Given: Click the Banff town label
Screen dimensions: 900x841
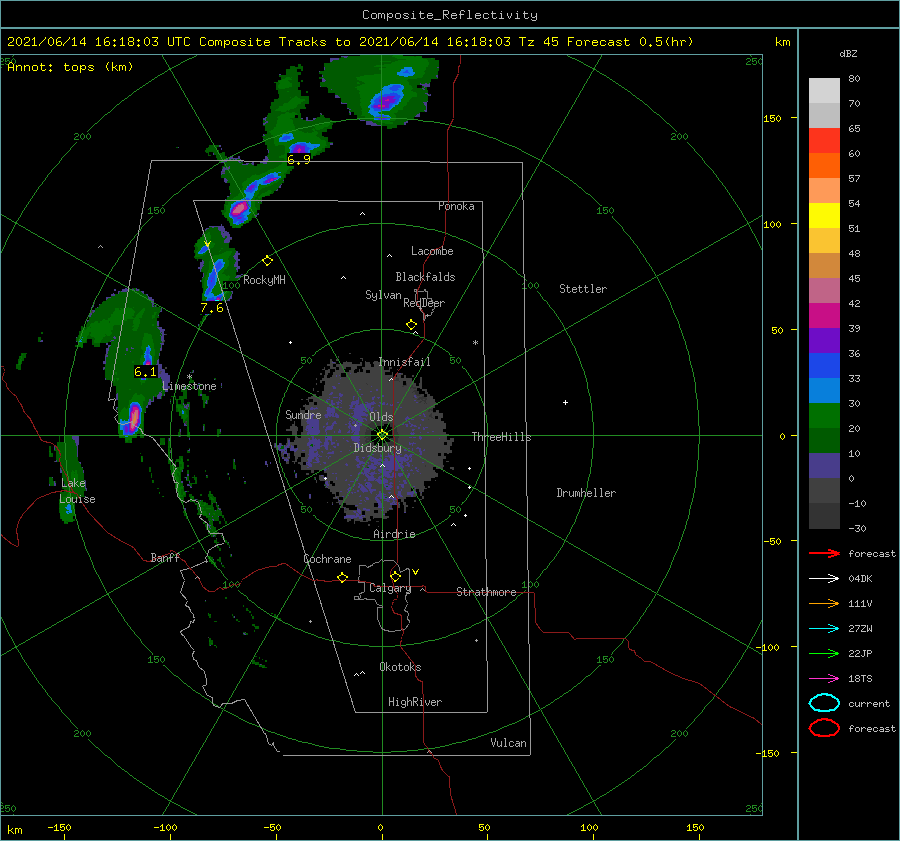Looking at the screenshot, I should (x=165, y=558).
